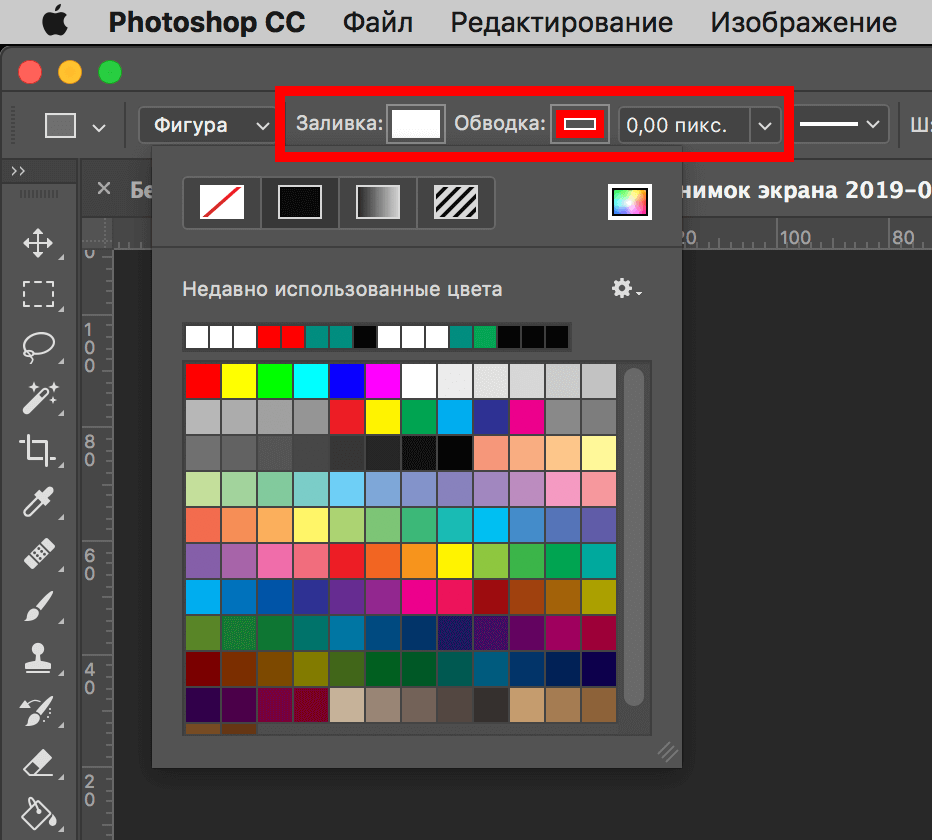Screen dimensions: 932x840
Task: Open the Редактирование menu
Action: pos(561,22)
